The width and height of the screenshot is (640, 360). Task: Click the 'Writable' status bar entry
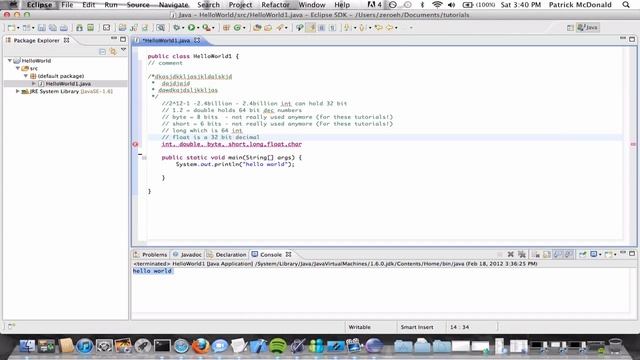point(360,327)
